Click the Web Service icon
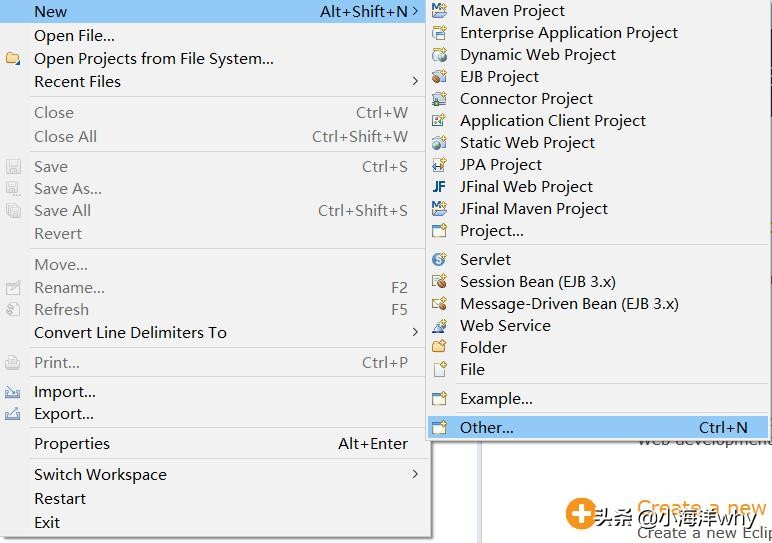The height and width of the screenshot is (543, 772). (439, 325)
